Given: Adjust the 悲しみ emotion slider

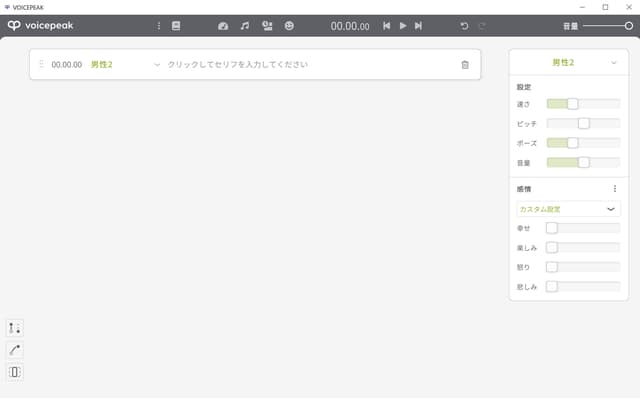Looking at the screenshot, I should (x=583, y=287).
